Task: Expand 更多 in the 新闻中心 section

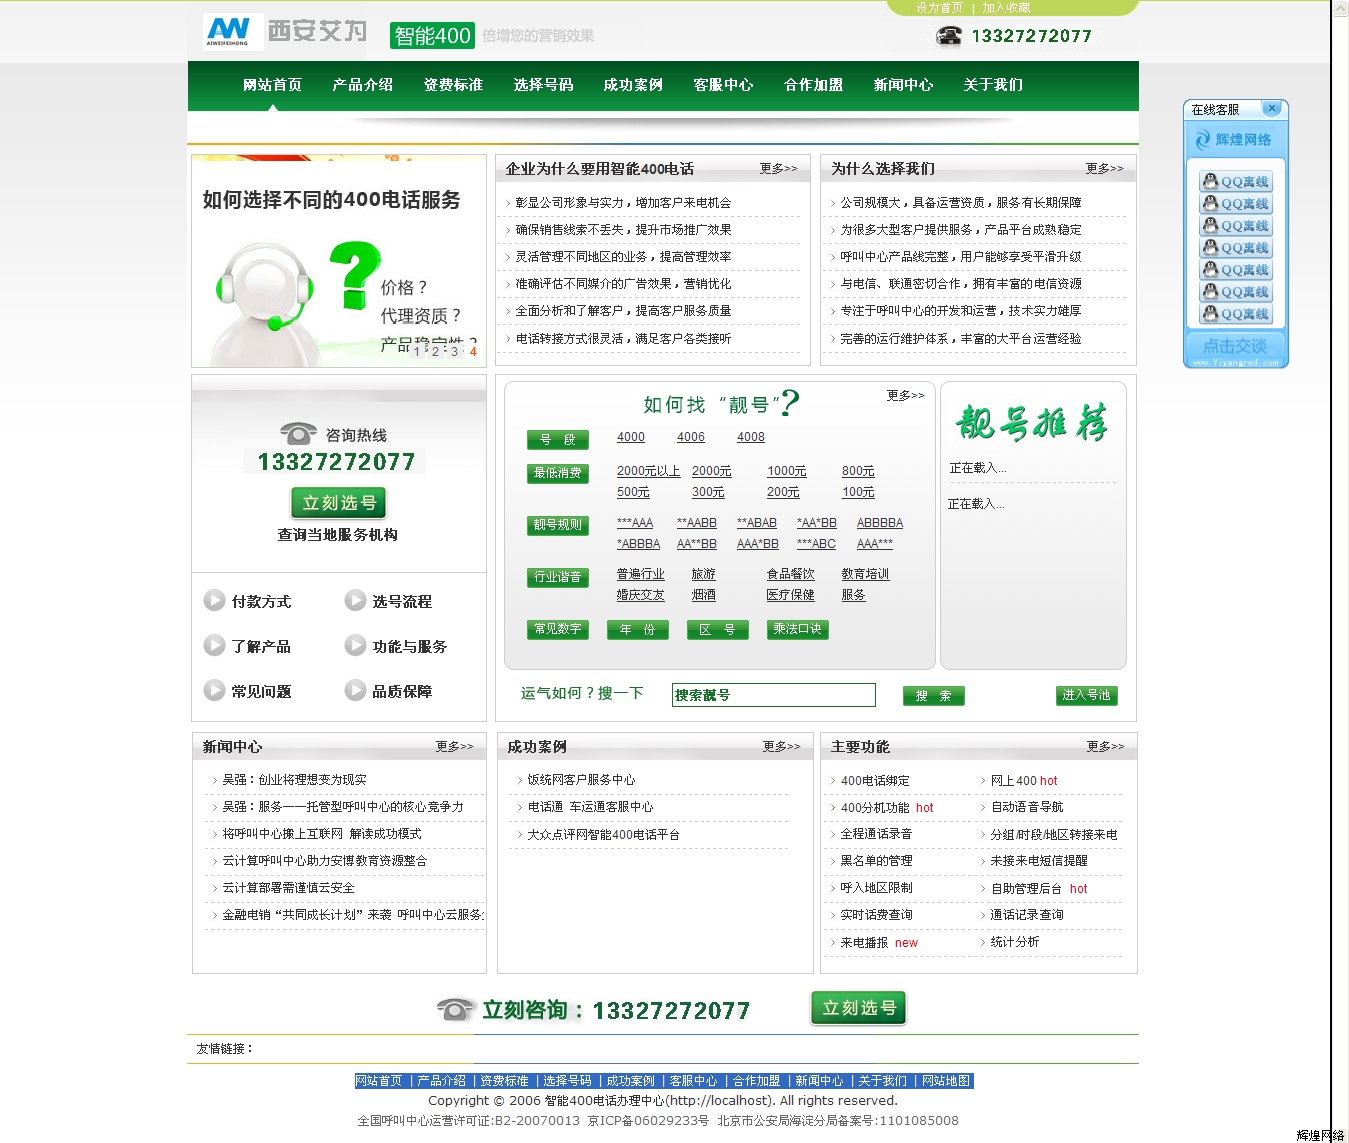Action: tap(454, 747)
